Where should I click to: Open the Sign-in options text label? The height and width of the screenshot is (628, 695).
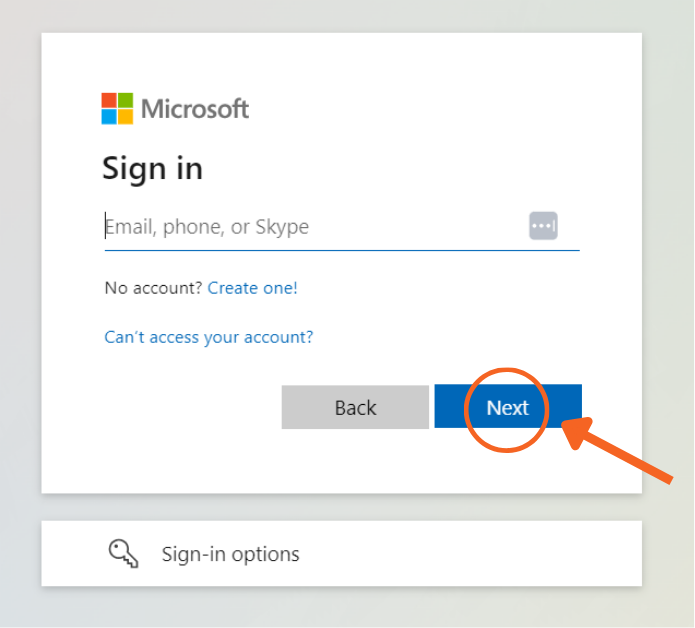coord(230,554)
